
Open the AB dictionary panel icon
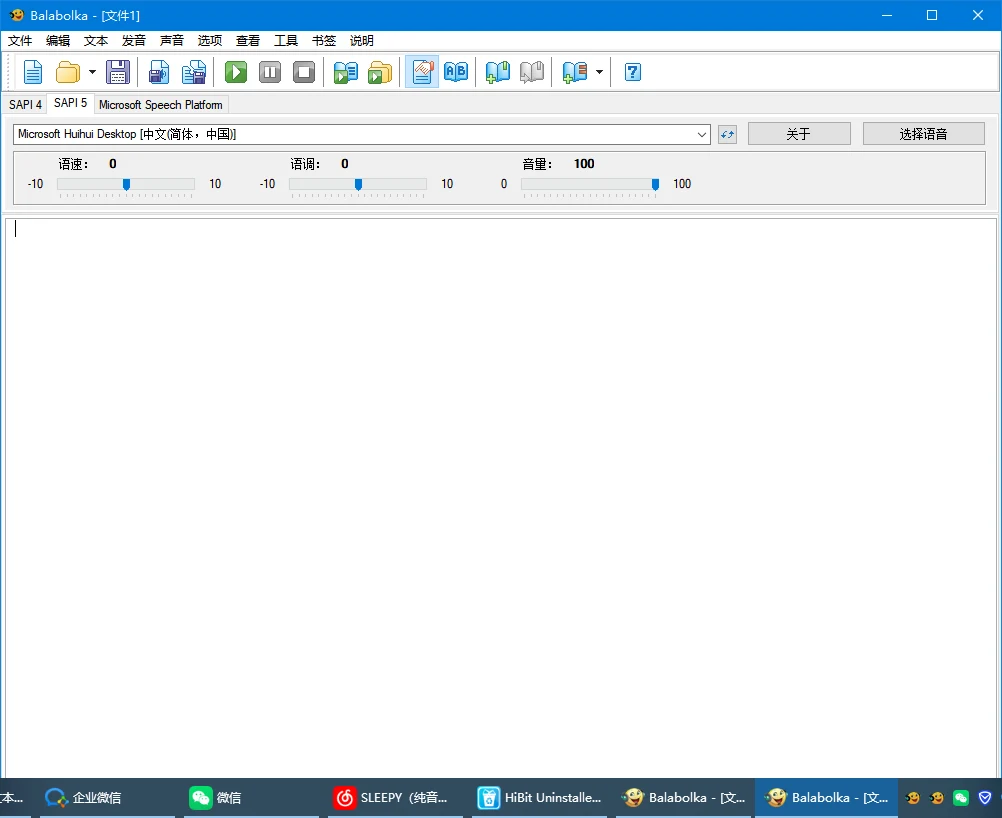(456, 72)
